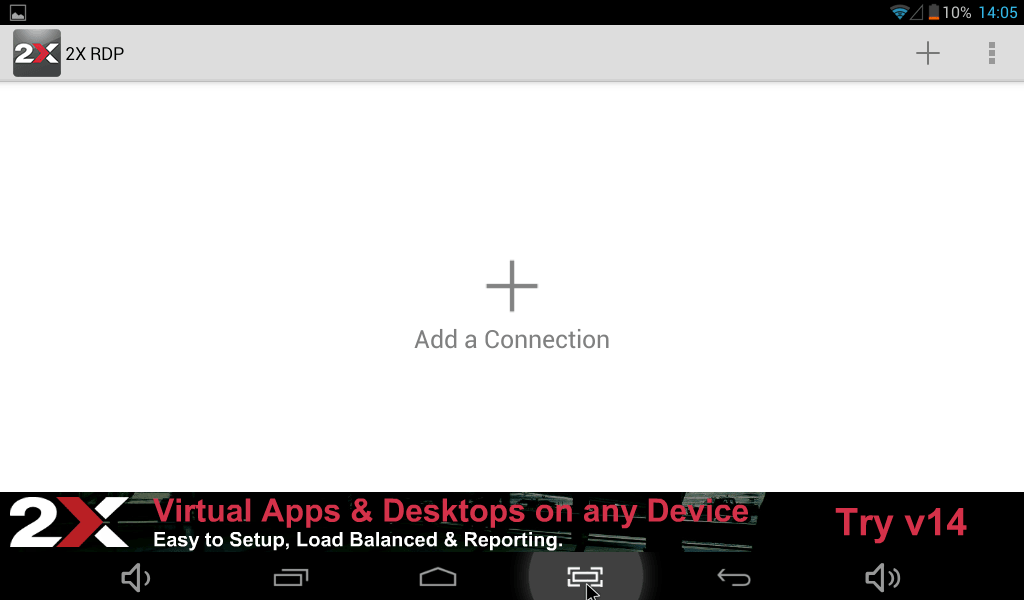Tap the battery icon showing 10%
1024x600 pixels.
tap(934, 12)
